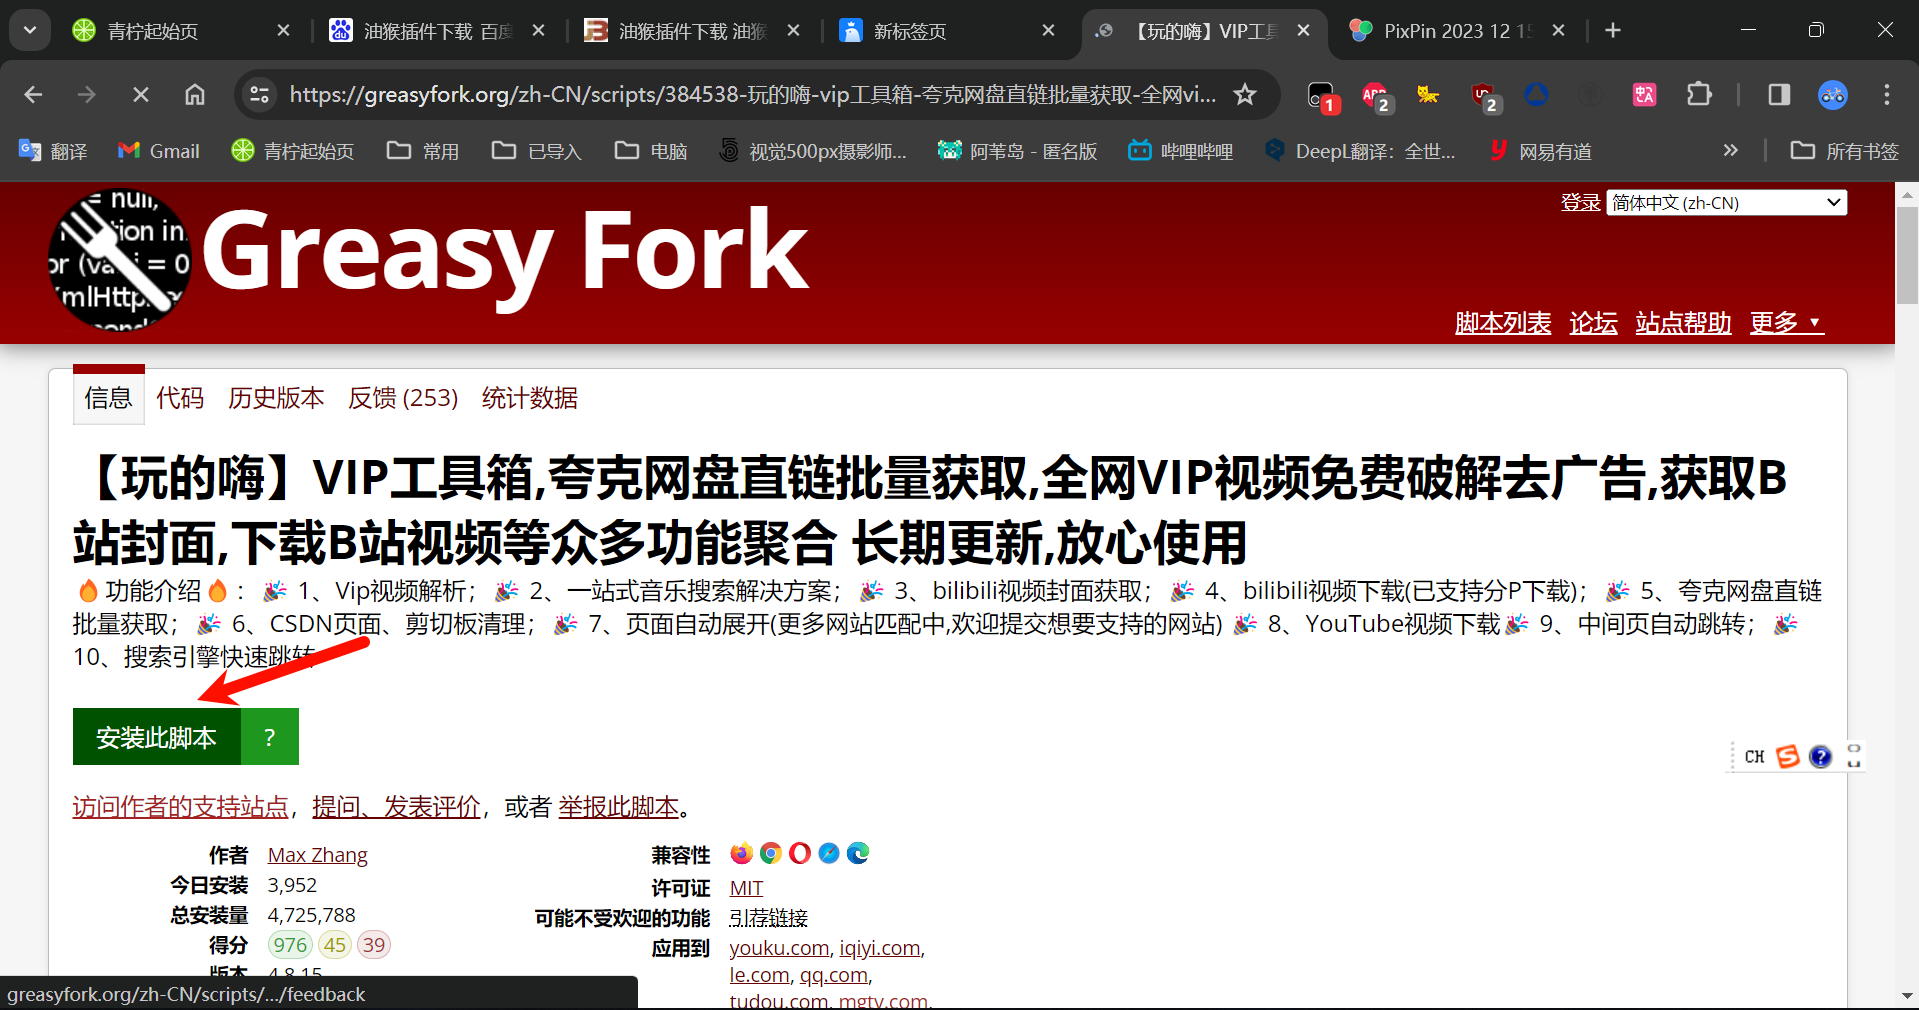Open the 论坛 navigation link
Viewport: 1919px width, 1010px height.
point(1594,323)
